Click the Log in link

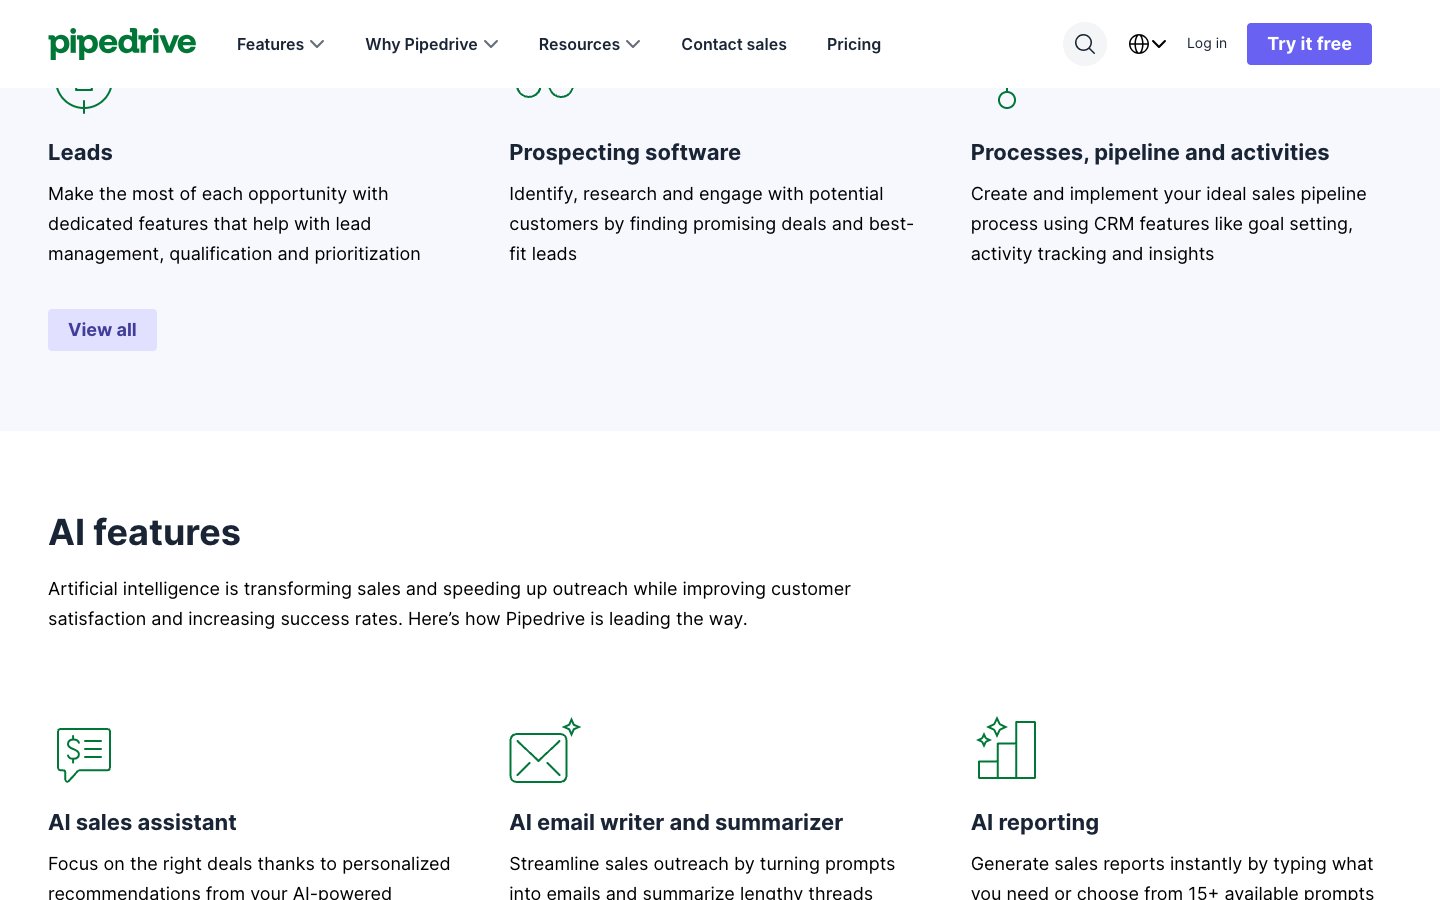pos(1206,44)
